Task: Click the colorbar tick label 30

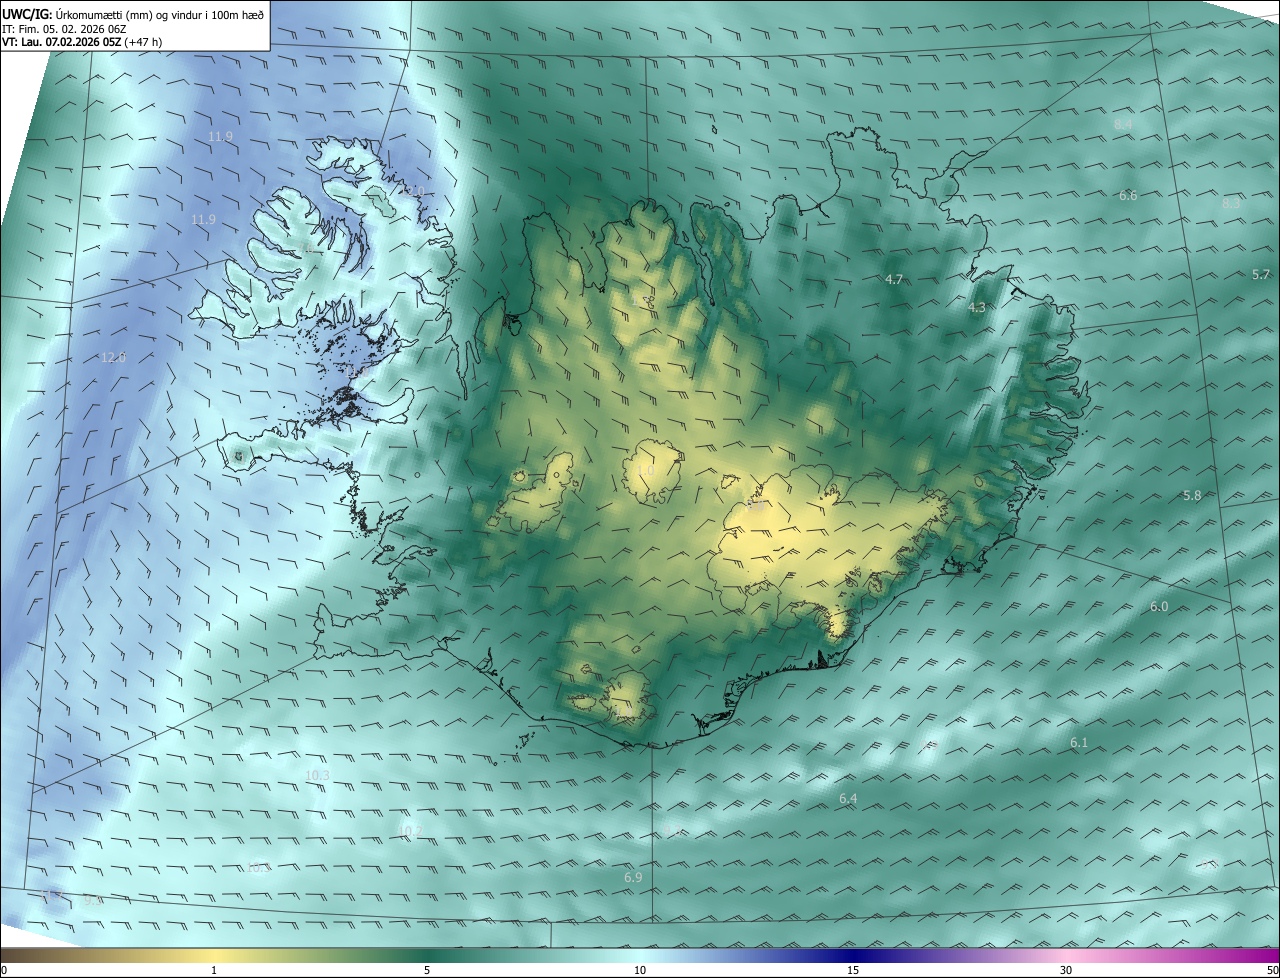Action: pyautogui.click(x=1066, y=971)
